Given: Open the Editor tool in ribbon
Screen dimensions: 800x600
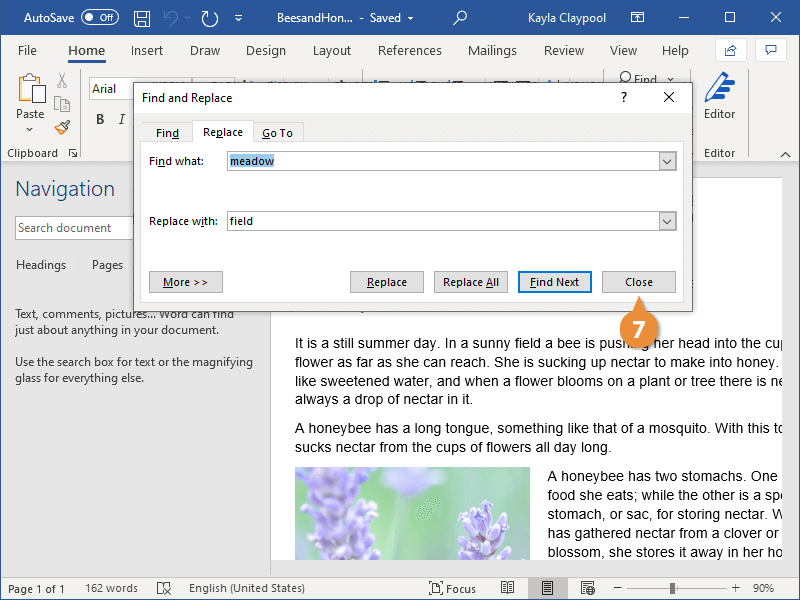Looking at the screenshot, I should [x=719, y=96].
